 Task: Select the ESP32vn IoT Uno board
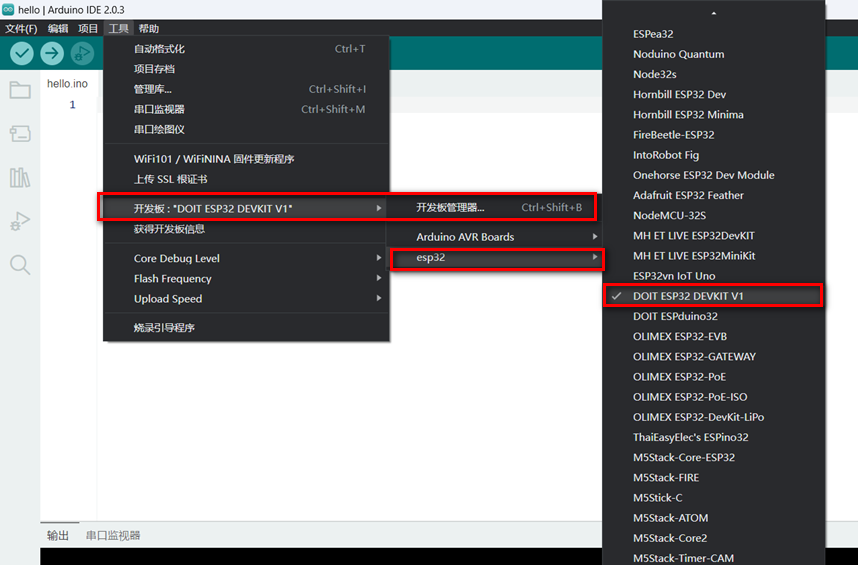coord(714,276)
